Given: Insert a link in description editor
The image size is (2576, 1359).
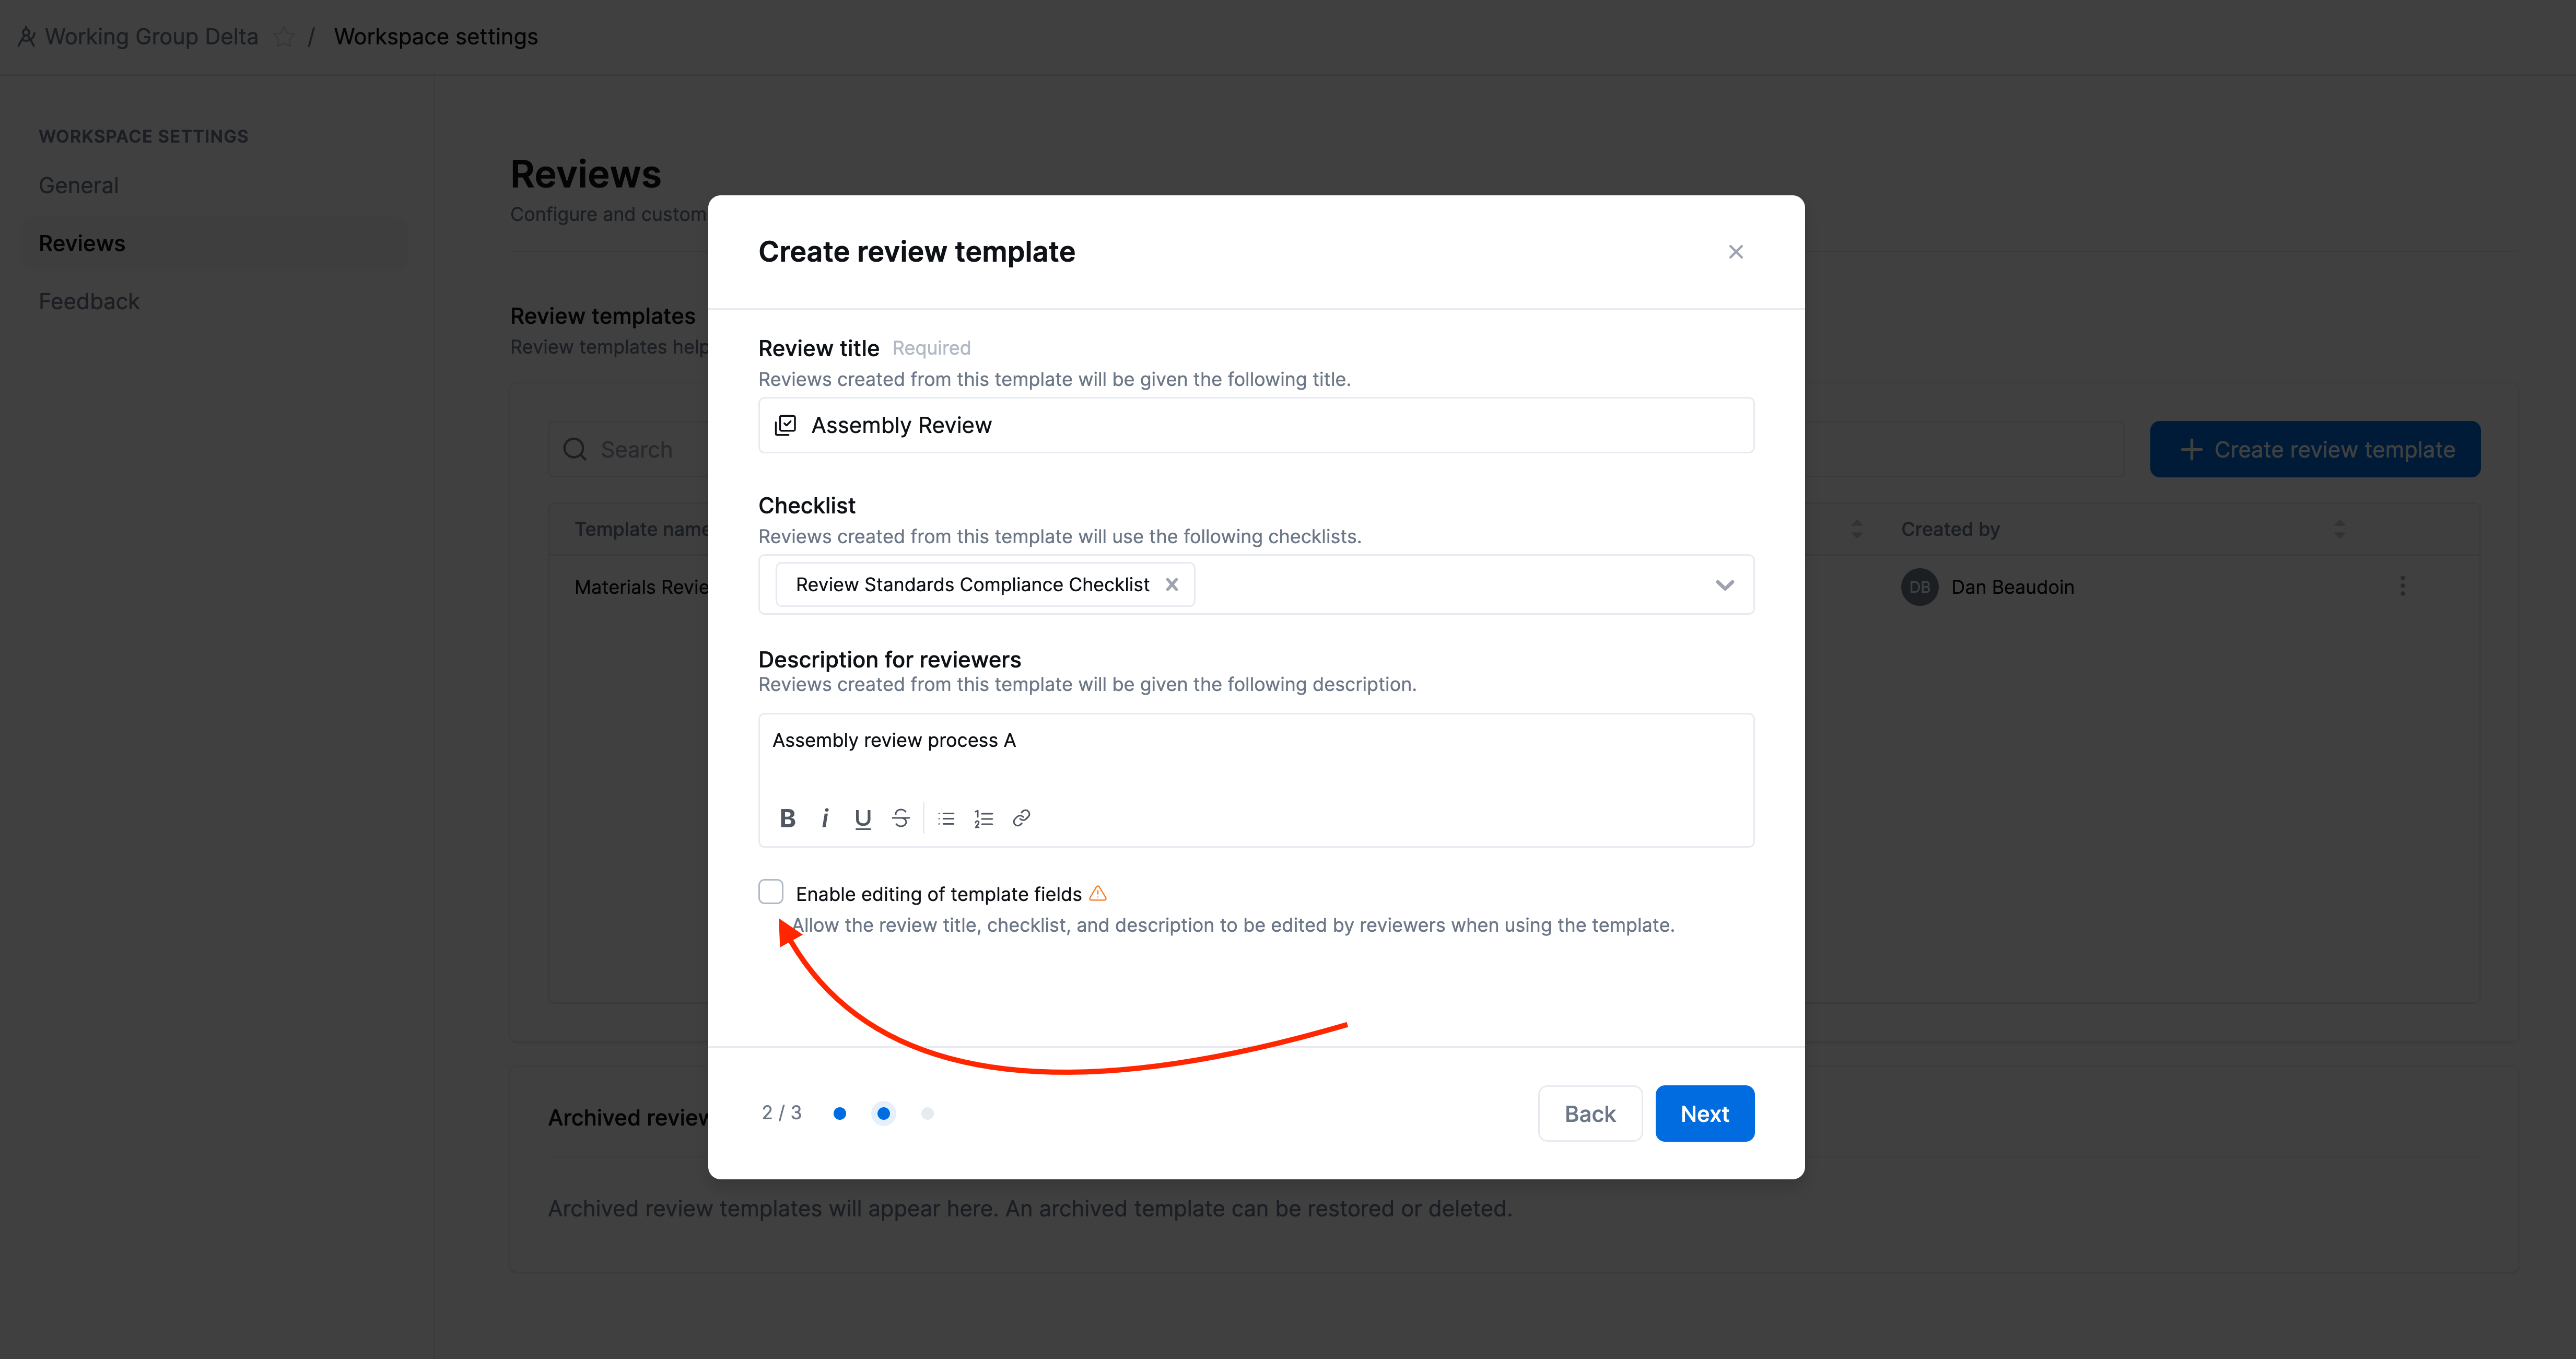Looking at the screenshot, I should (x=1021, y=818).
